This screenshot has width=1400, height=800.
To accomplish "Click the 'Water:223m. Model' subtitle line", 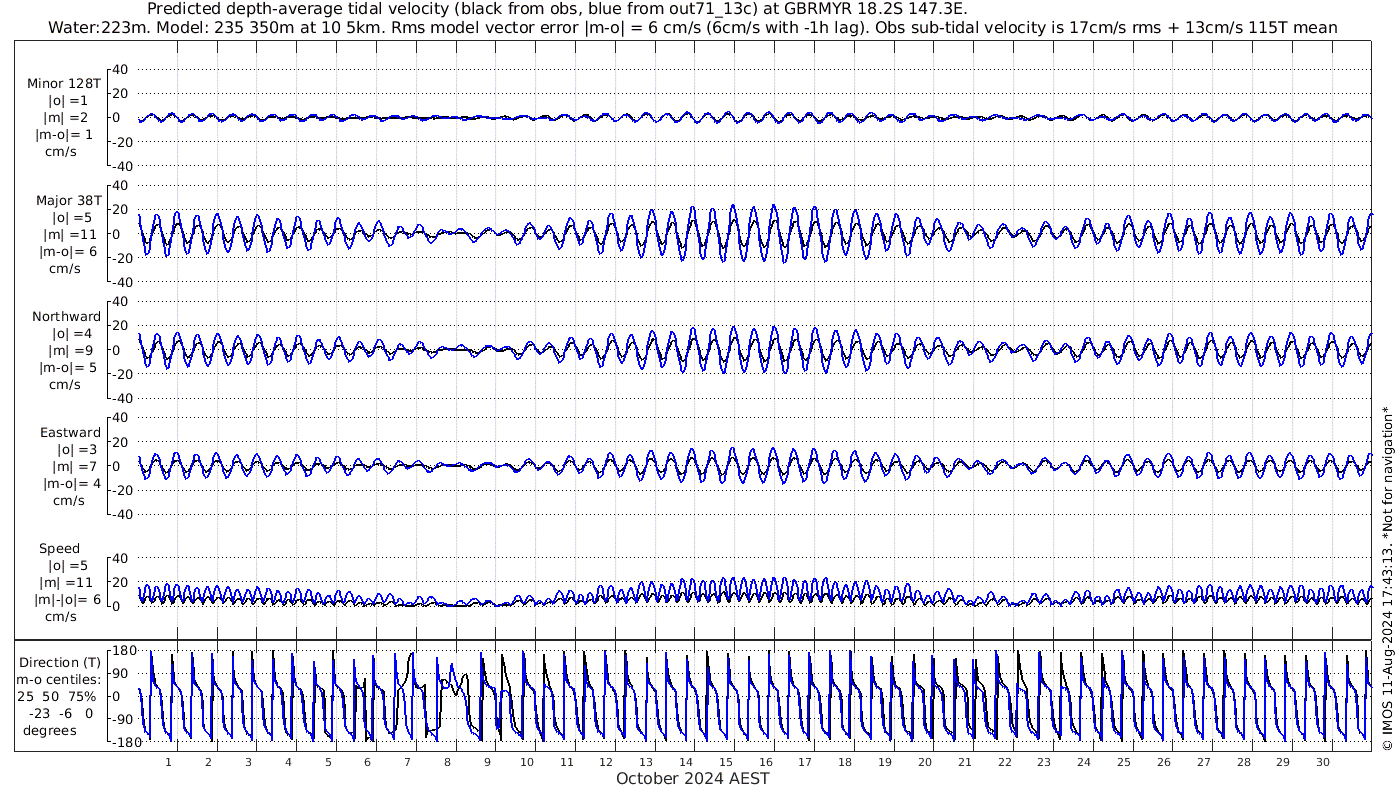I will (692, 27).
